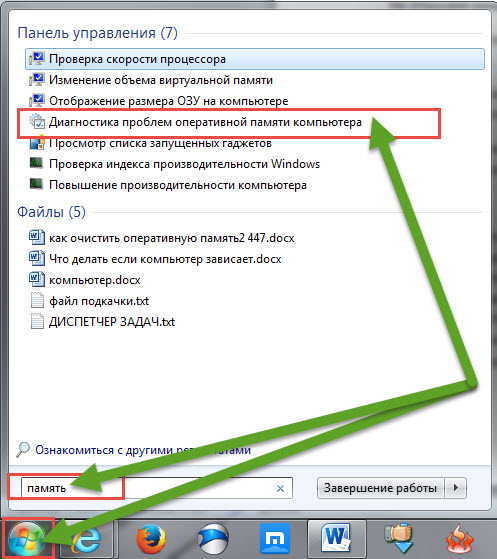Open Ознакомиться с другими результатами link

[143, 450]
